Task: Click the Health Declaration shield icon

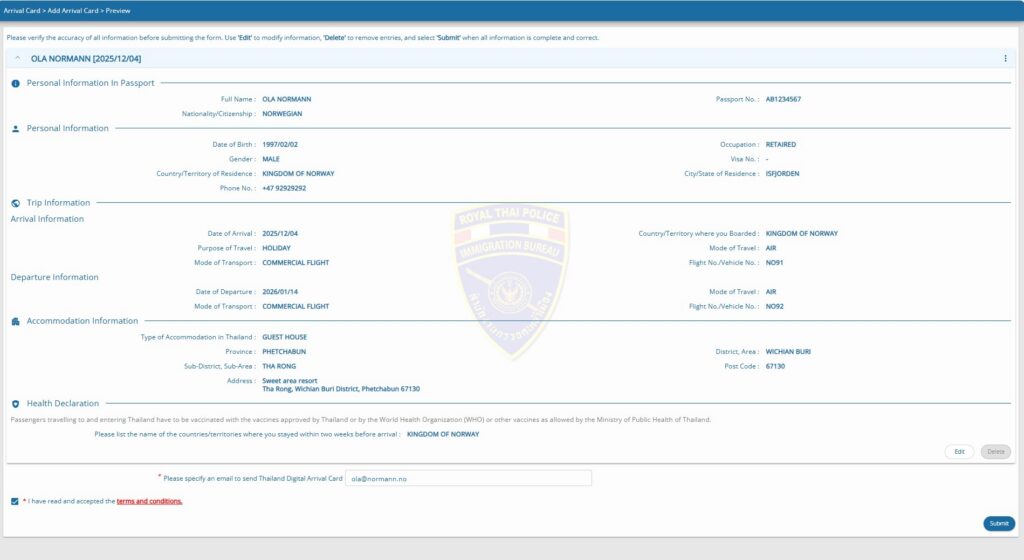Action: click(x=15, y=404)
